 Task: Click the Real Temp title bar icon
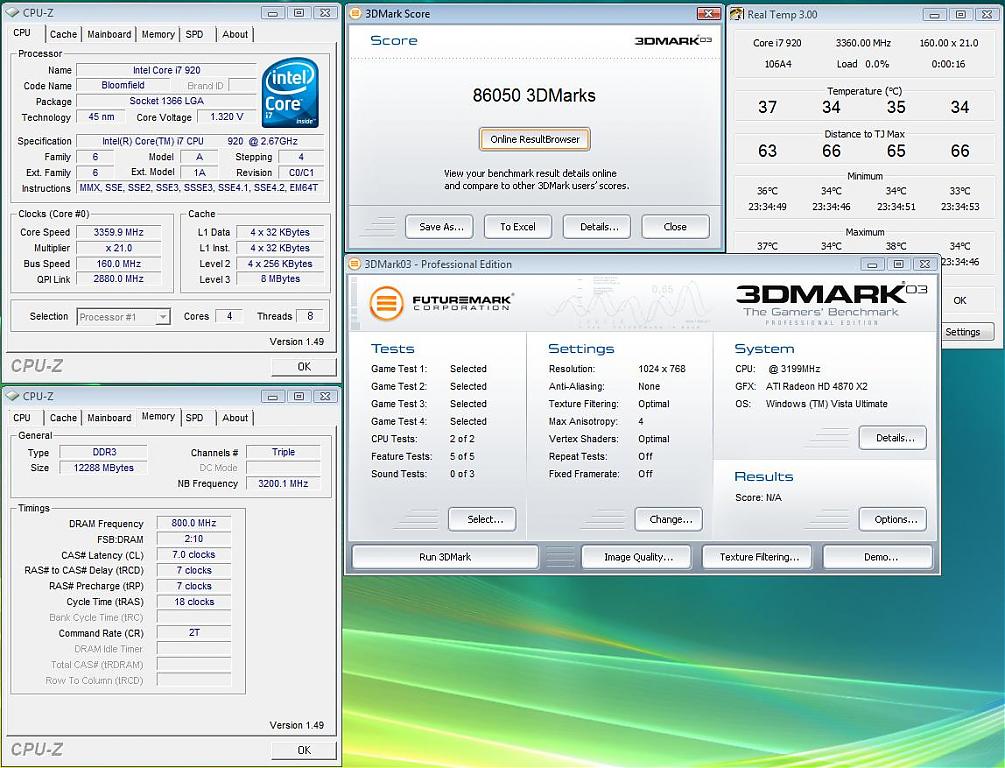737,14
